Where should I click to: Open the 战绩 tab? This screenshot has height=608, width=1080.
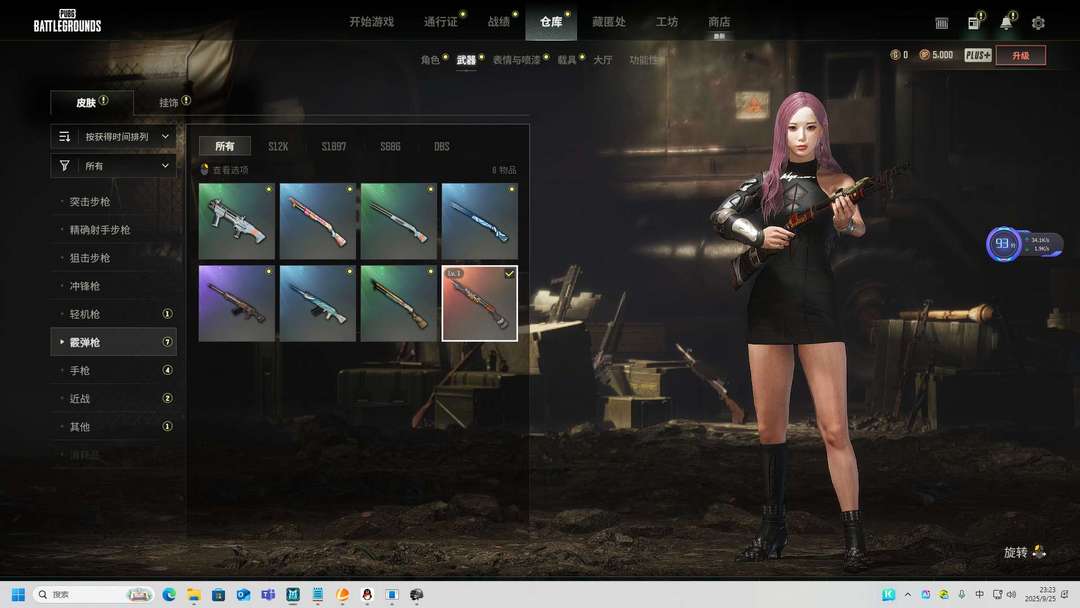pos(499,22)
